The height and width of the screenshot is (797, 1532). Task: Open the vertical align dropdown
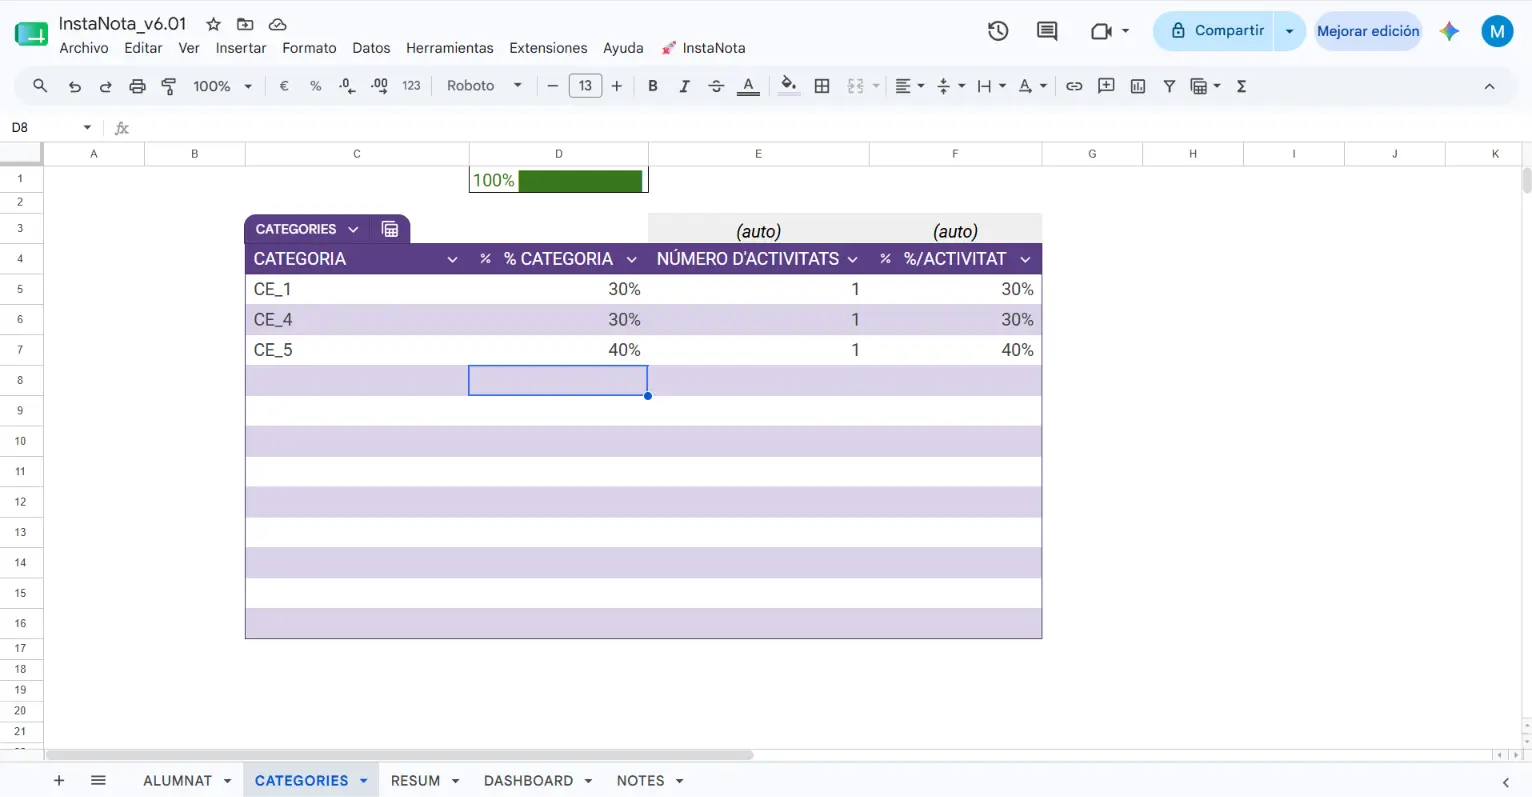click(950, 86)
